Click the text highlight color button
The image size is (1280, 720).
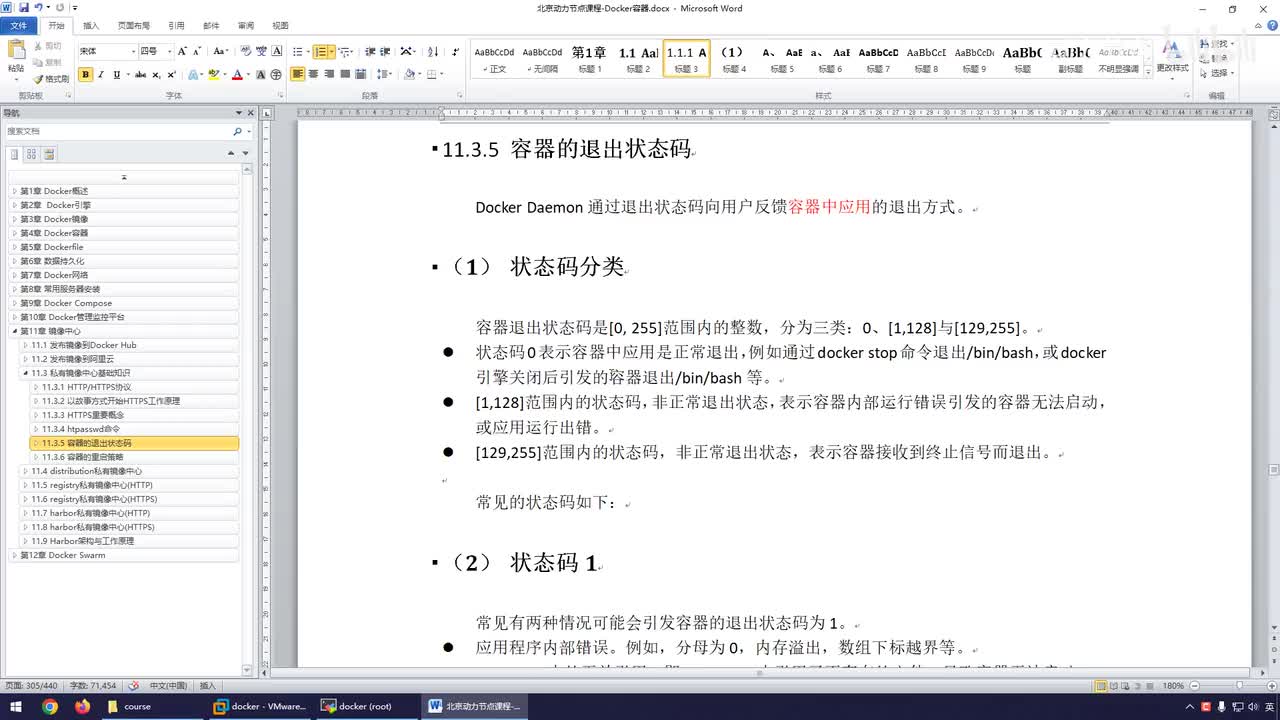[x=213, y=75]
